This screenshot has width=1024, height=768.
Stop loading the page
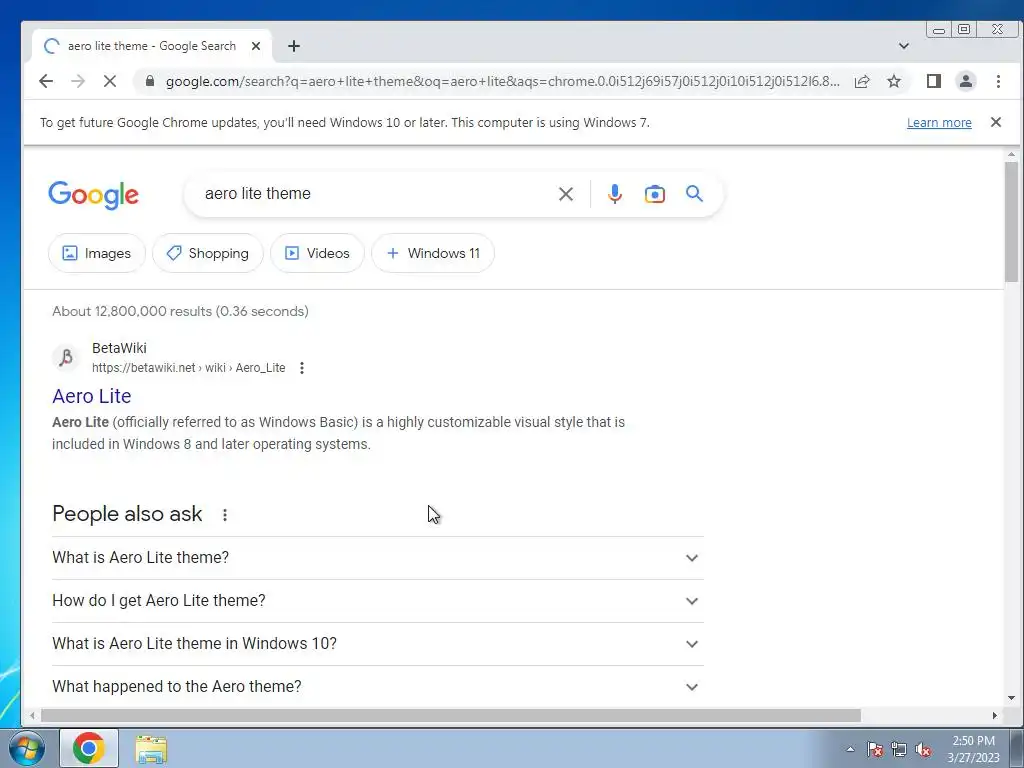[x=110, y=81]
